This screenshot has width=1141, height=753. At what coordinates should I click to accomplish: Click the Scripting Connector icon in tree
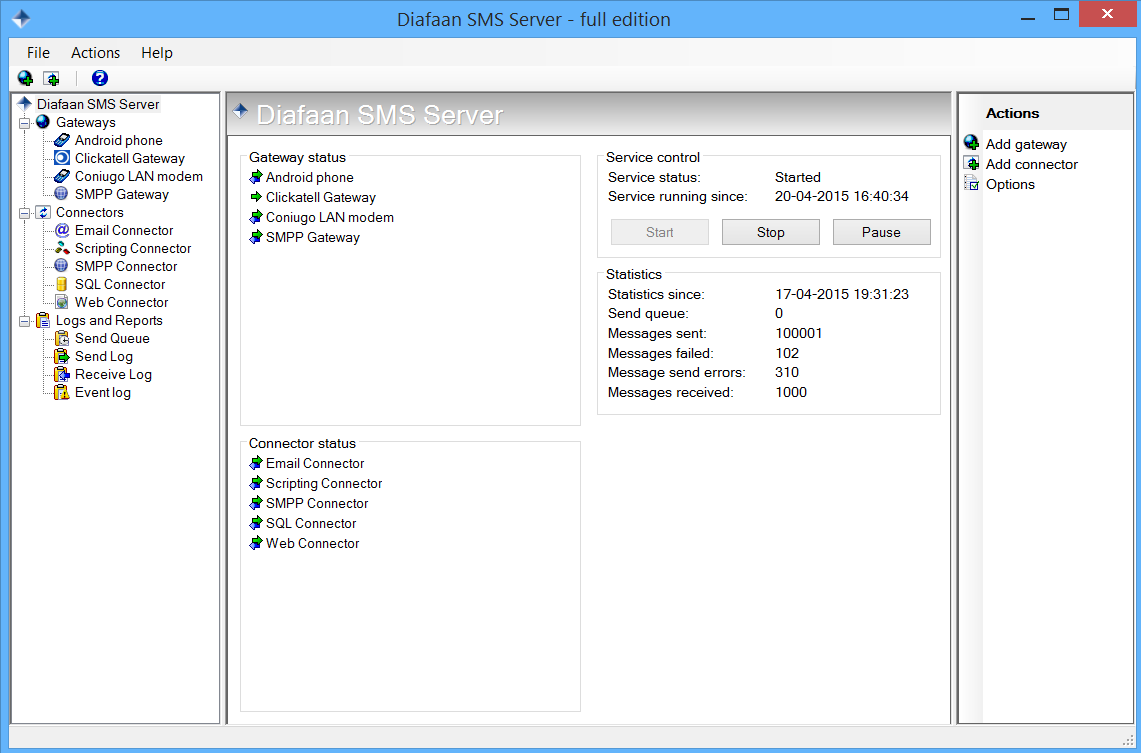coord(62,248)
